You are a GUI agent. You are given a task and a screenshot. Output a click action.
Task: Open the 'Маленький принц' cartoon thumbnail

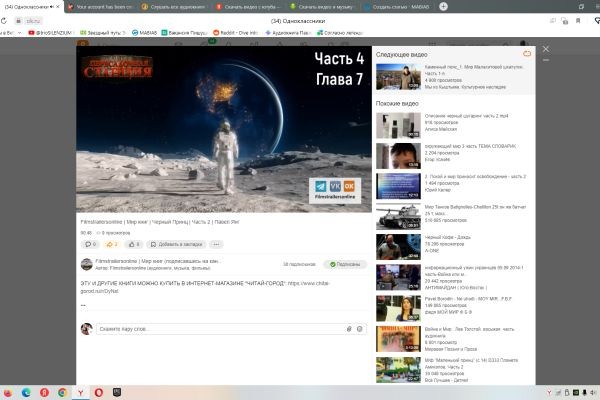(x=398, y=370)
